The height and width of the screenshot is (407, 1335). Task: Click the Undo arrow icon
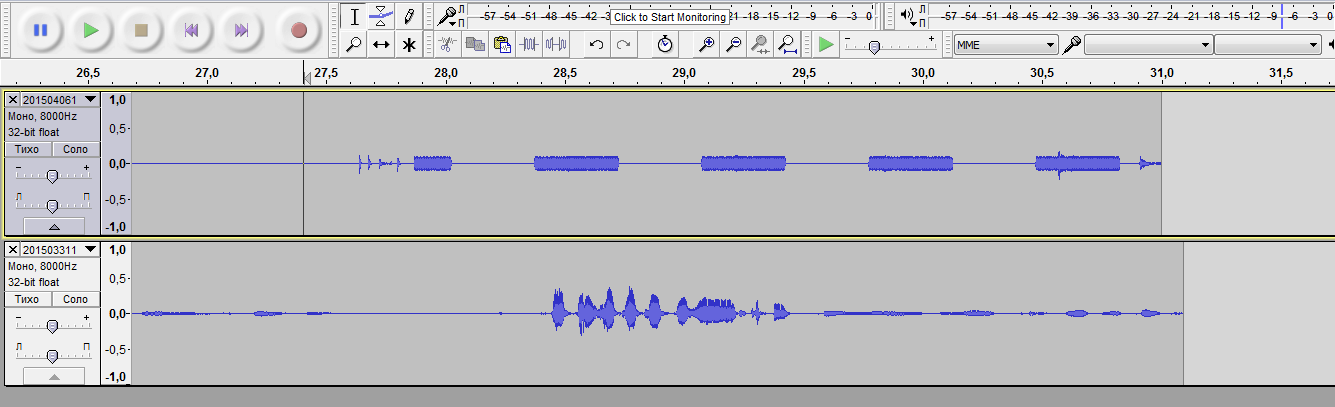coord(596,44)
